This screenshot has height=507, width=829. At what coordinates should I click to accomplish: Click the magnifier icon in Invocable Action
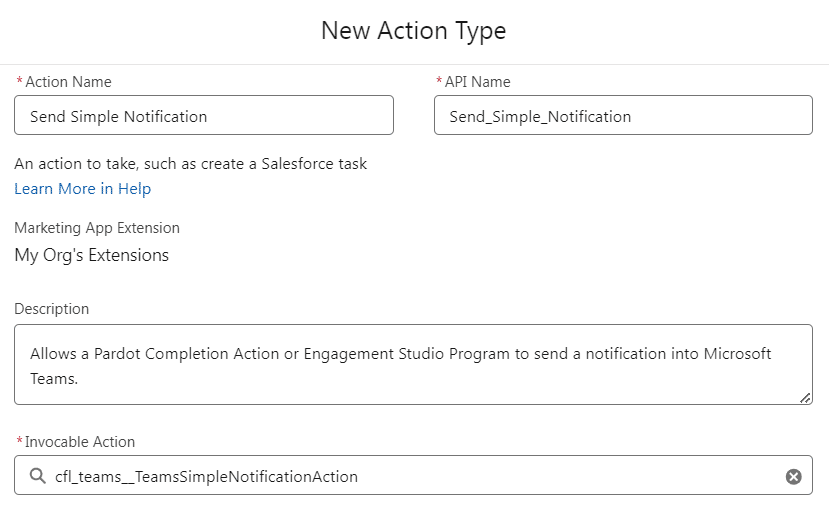coord(38,476)
